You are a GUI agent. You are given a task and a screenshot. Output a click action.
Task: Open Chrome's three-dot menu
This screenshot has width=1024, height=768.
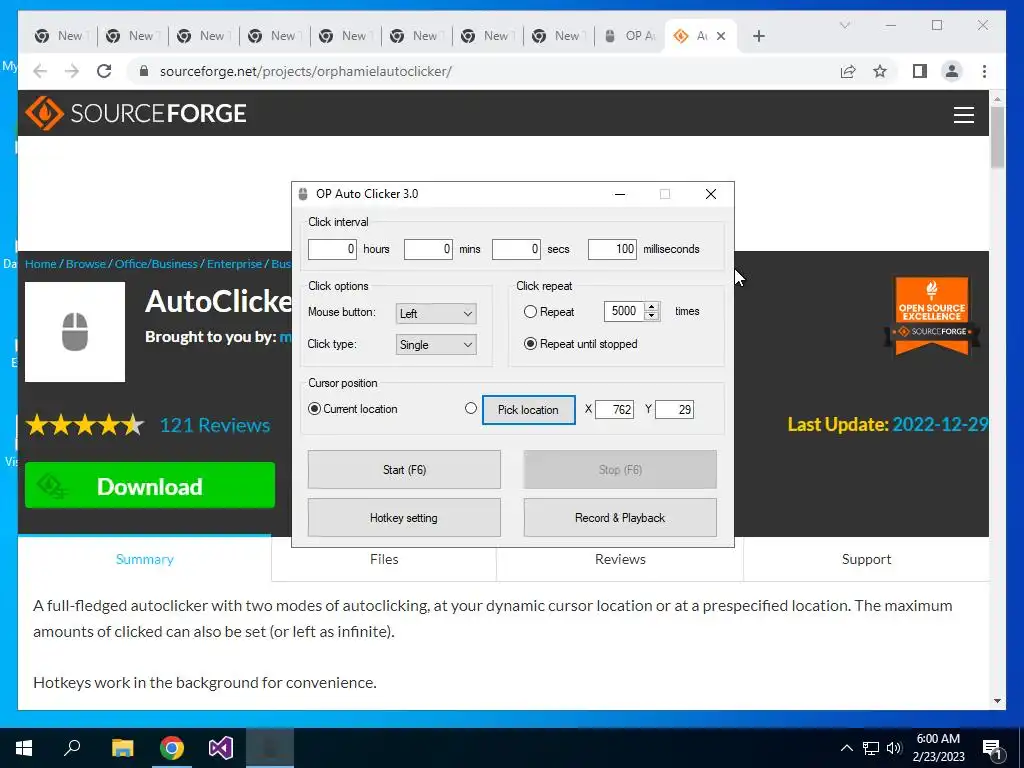coord(984,71)
